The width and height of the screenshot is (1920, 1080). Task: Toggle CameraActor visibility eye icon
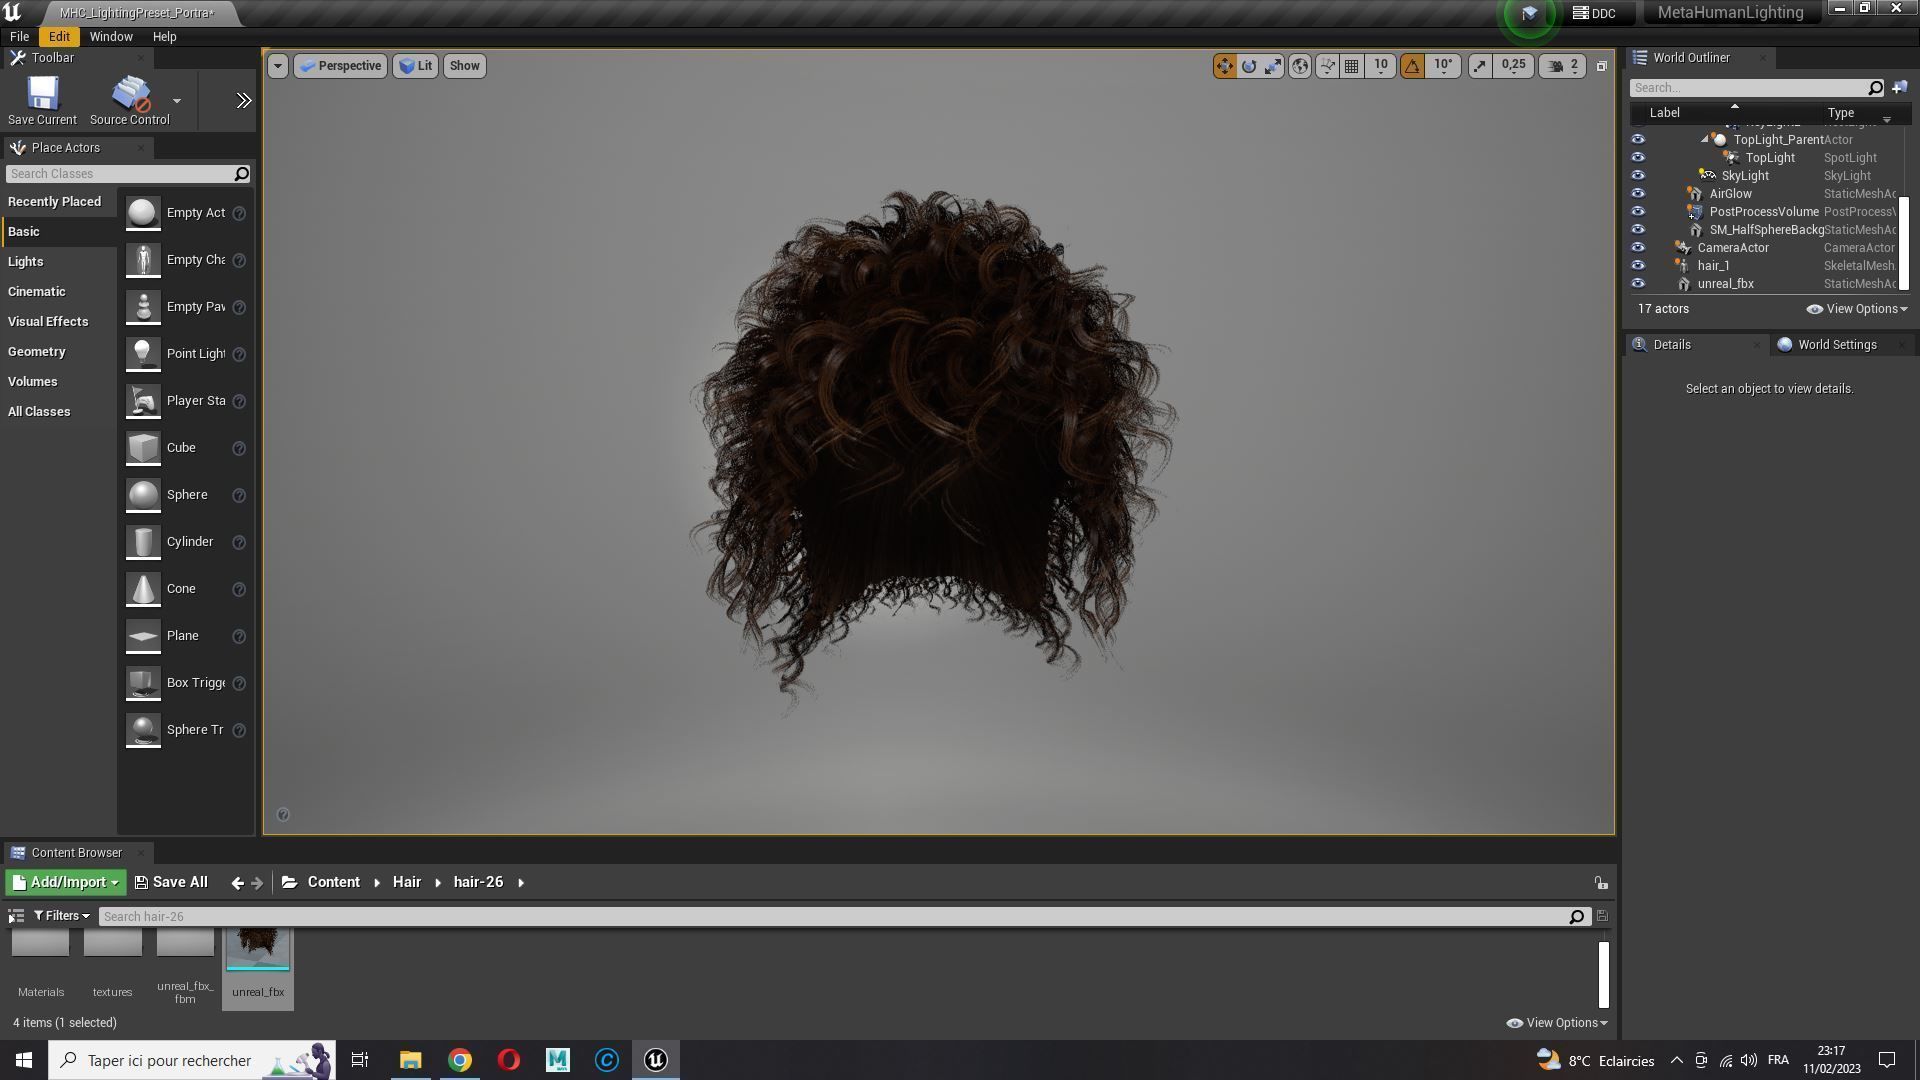click(1638, 248)
